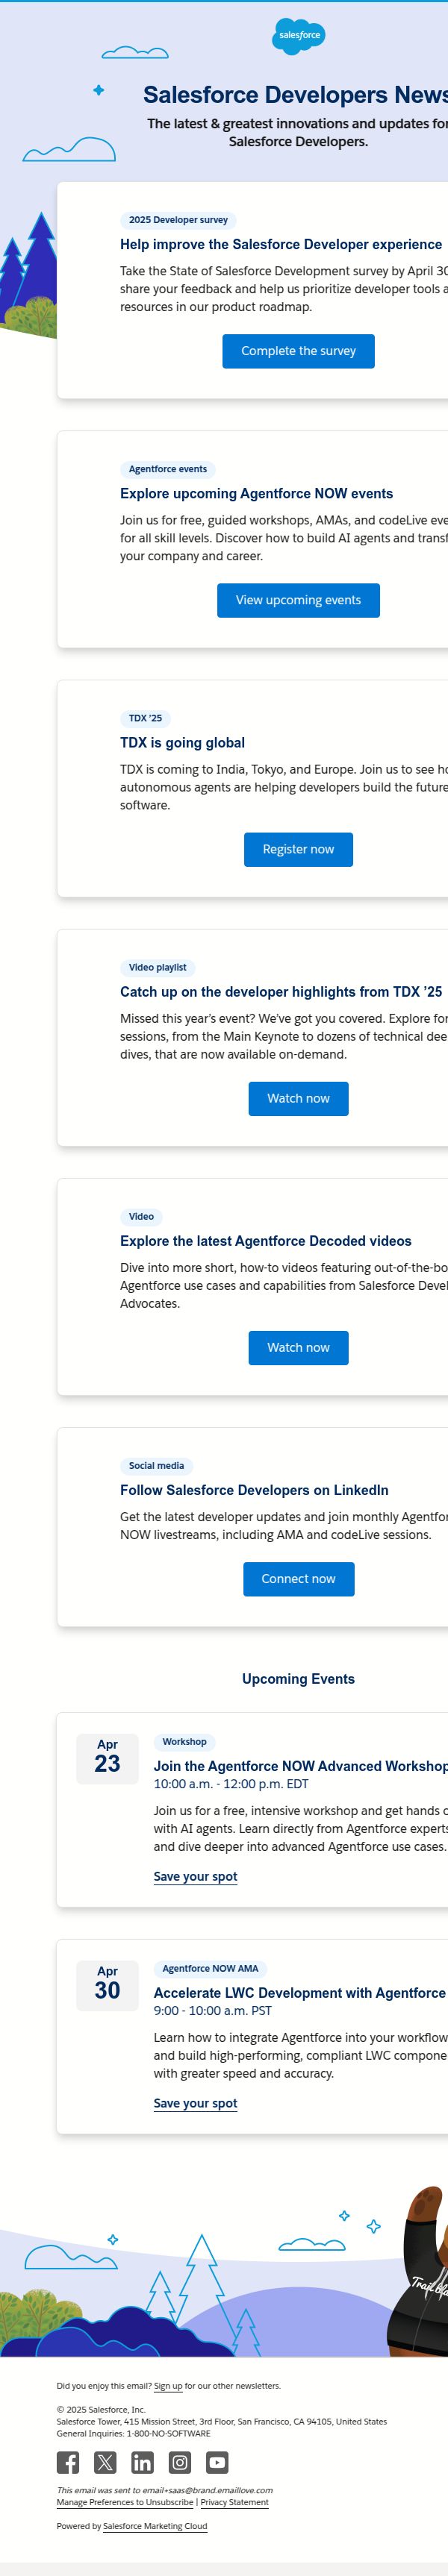Follow Save your spot for Apr 30 AMA

click(195, 2103)
